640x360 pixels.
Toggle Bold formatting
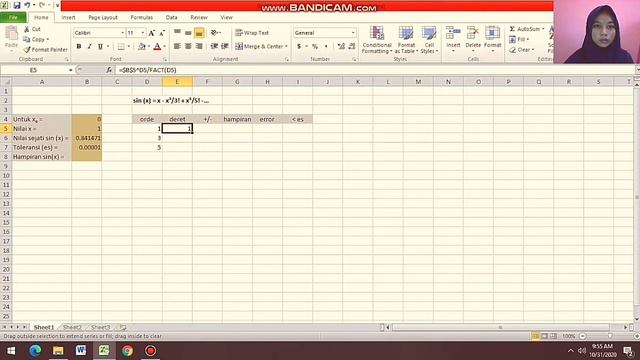click(79, 47)
